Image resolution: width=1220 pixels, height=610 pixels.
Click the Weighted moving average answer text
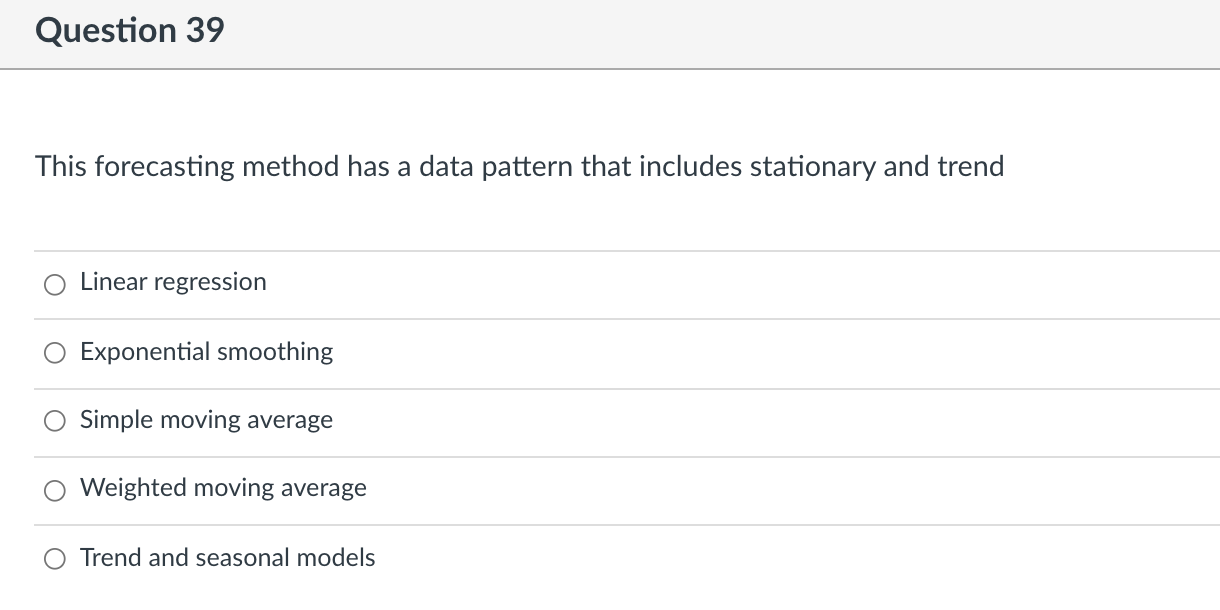[223, 488]
